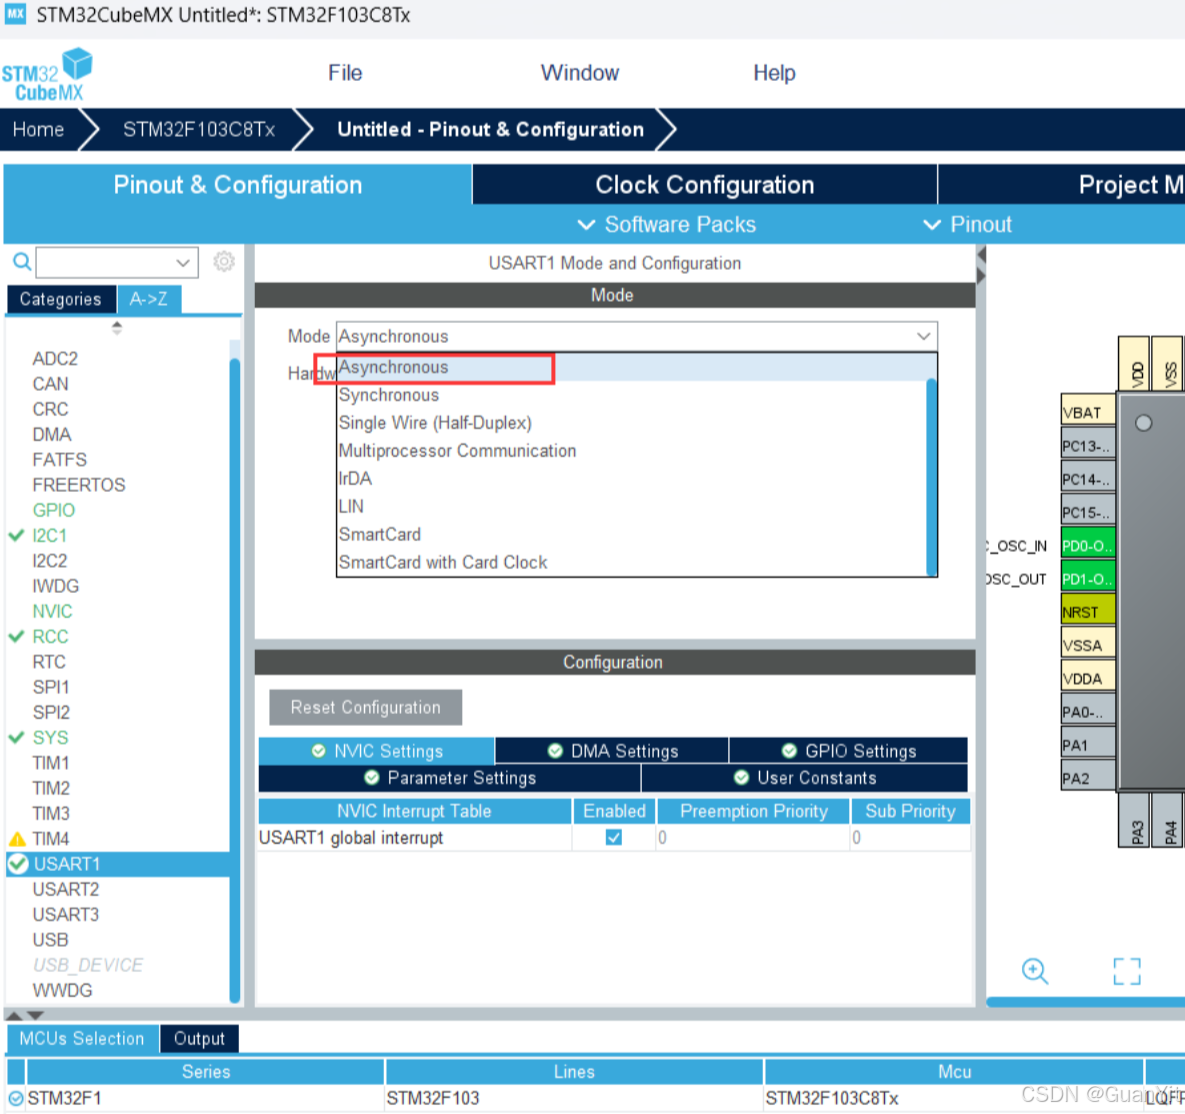Select NVIC in category list
Viewport: 1185px width, 1114px height.
coord(52,611)
